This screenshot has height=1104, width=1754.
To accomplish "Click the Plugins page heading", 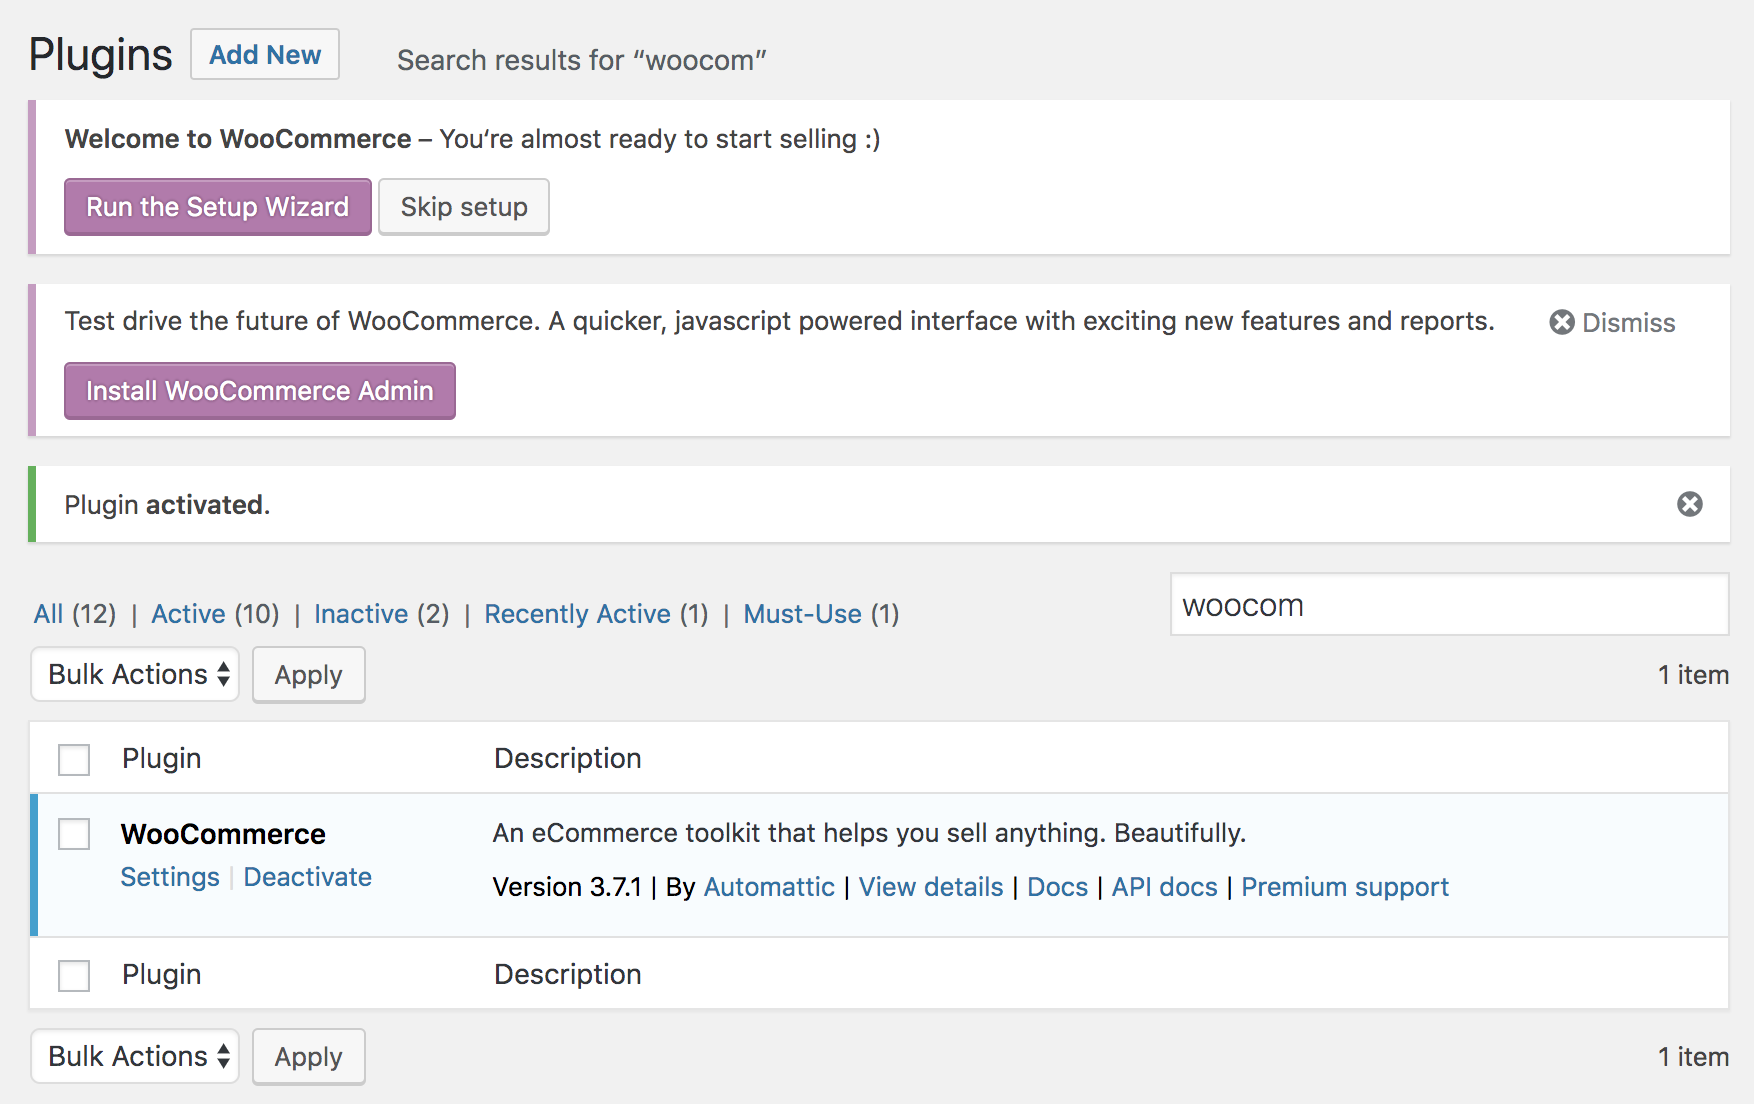I will click(x=101, y=55).
